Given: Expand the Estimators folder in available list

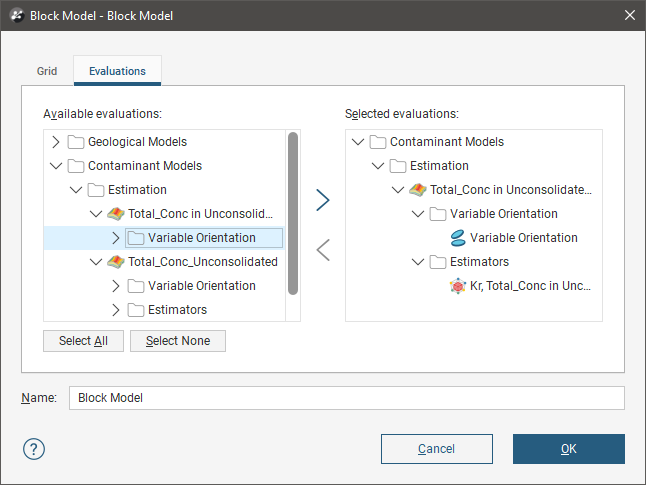Looking at the screenshot, I should tap(115, 310).
